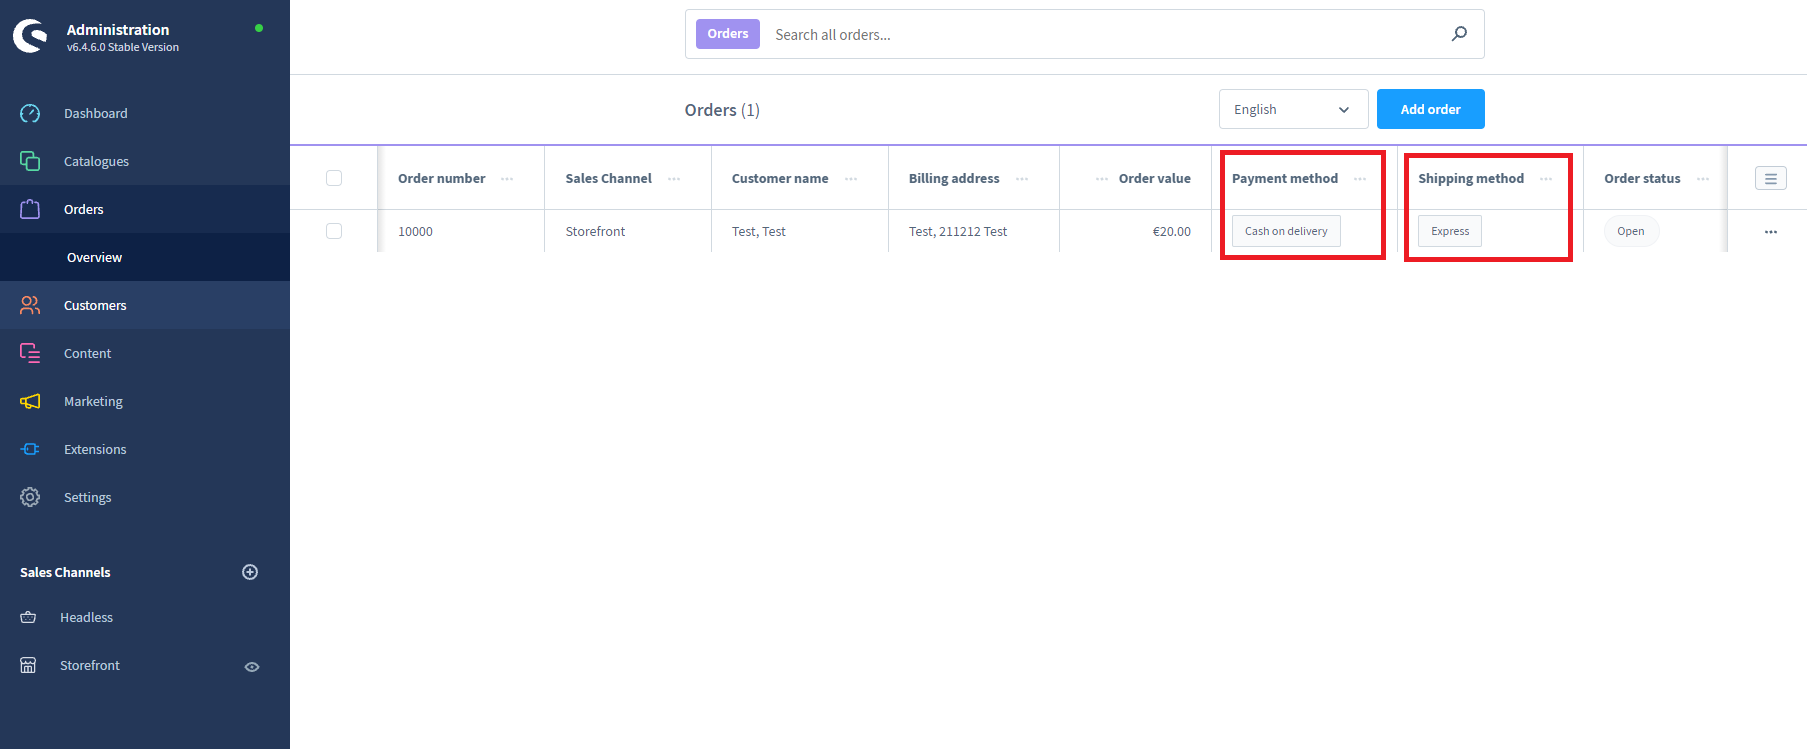This screenshot has height=749, width=1807.
Task: Open Payment method column options dots
Action: tap(1360, 179)
